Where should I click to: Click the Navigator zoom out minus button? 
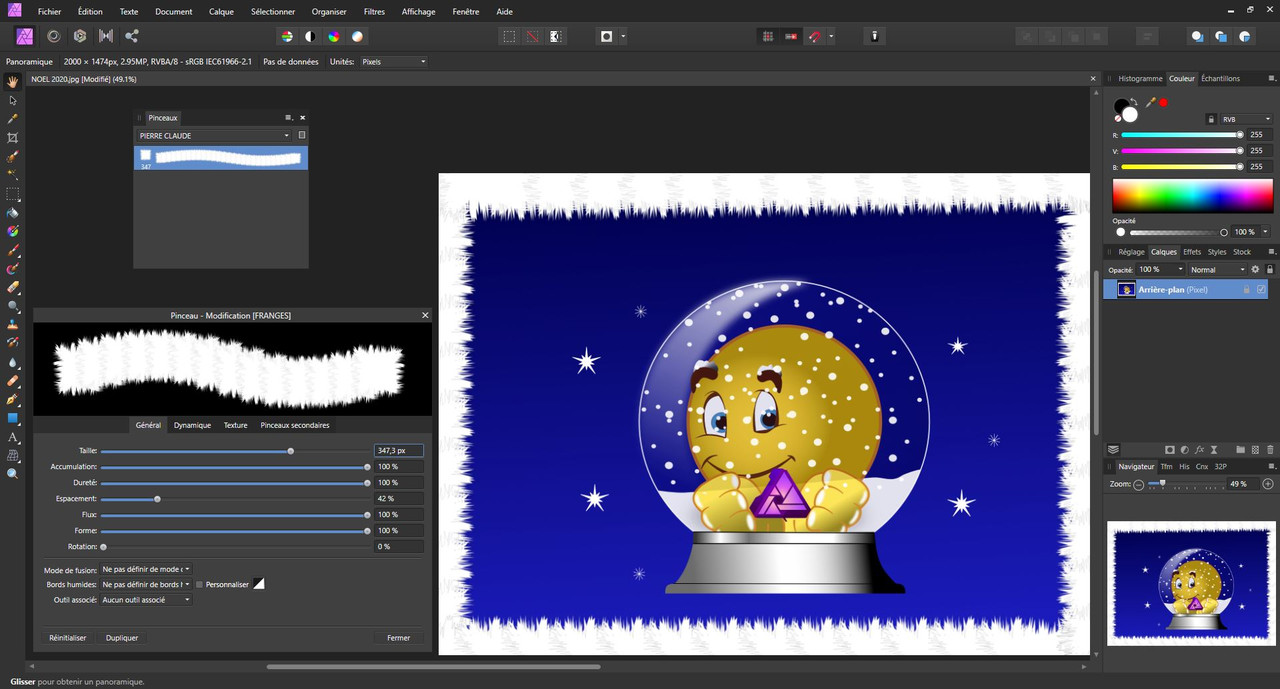point(1138,484)
